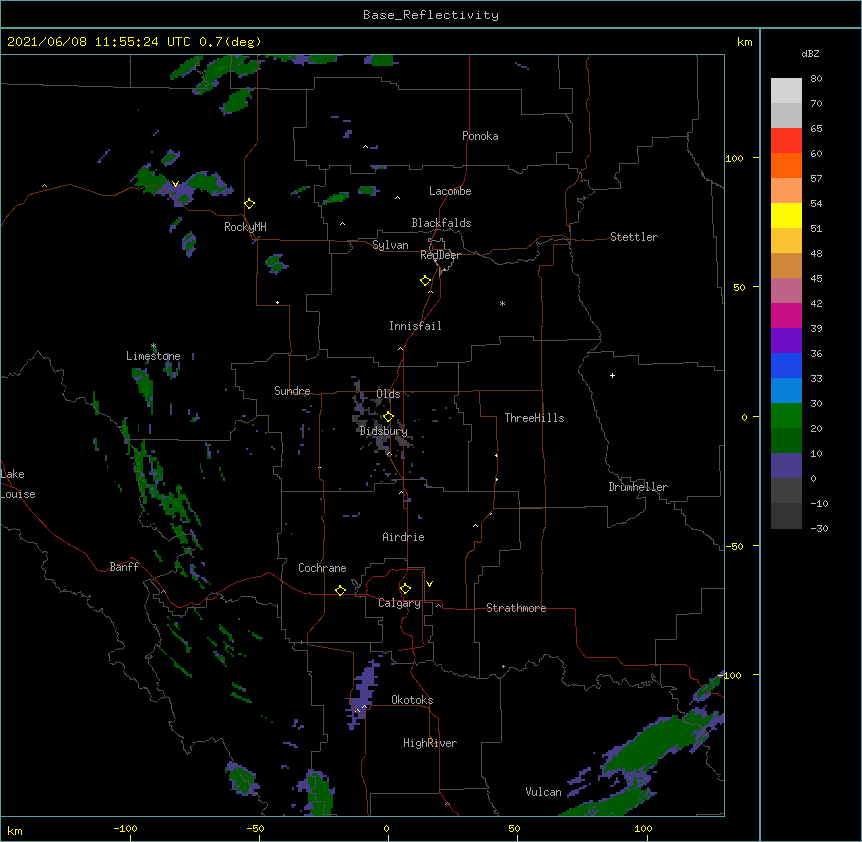Pick the blue 33-36 dBZ legend swatch
This screenshot has width=862, height=842.
point(786,366)
